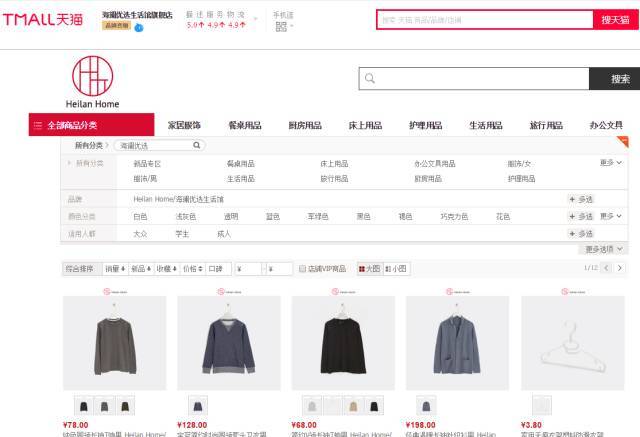Enable multi-select for the 适用人群 row
Image resolution: width=640 pixels, height=437 pixels.
coord(581,233)
